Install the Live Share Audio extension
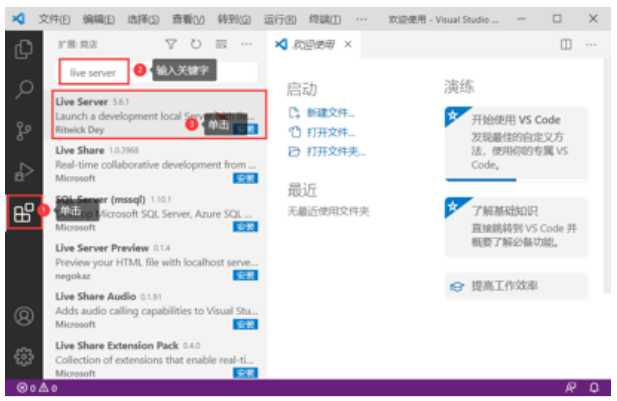Viewport: 617px width, 401px height. [x=245, y=324]
